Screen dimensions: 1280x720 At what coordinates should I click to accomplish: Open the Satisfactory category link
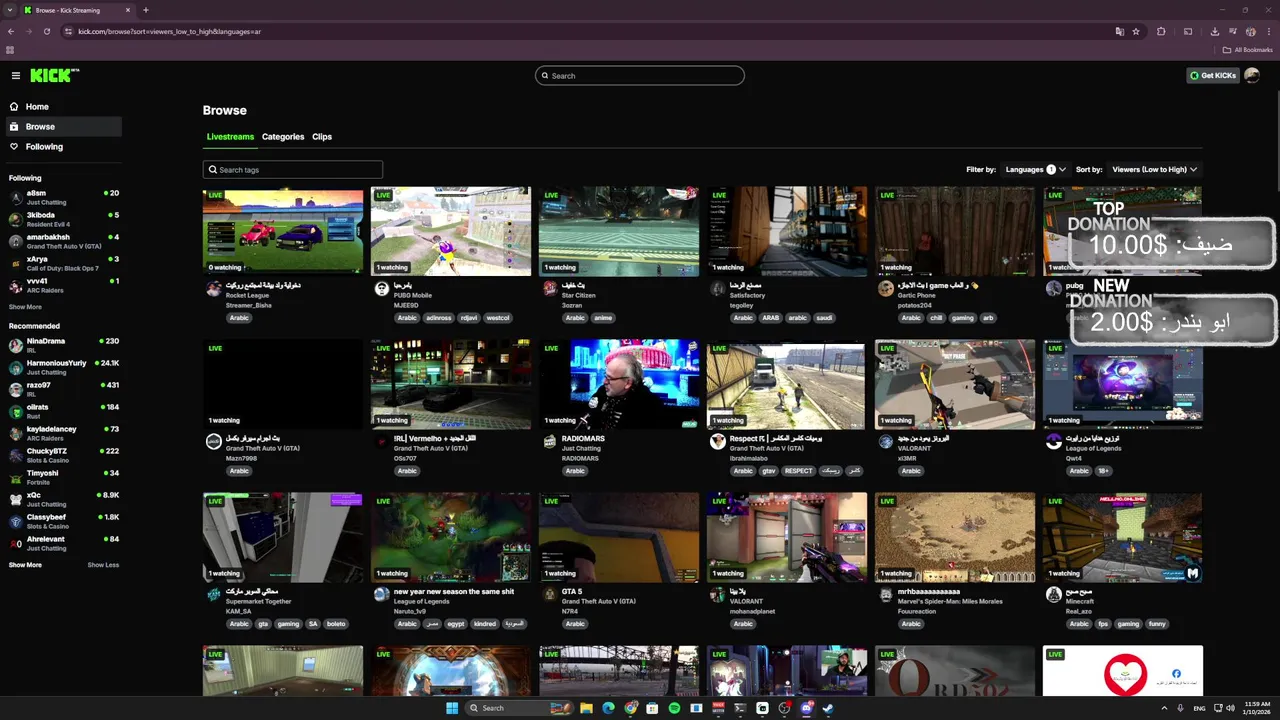click(748, 296)
